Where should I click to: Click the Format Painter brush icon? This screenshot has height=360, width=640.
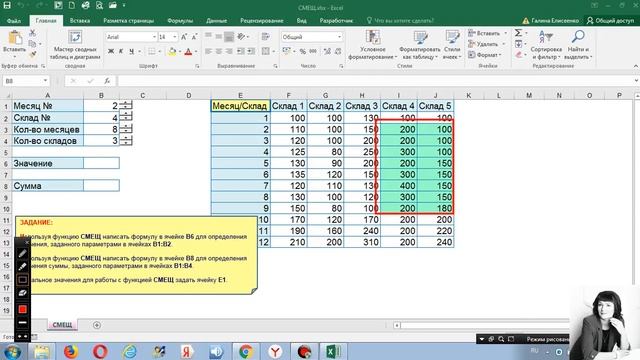pos(33,54)
